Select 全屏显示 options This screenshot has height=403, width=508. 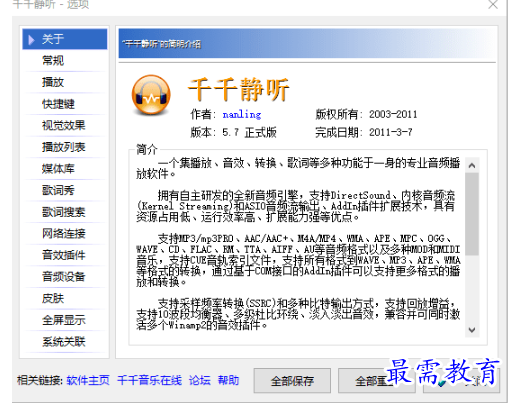coord(65,320)
